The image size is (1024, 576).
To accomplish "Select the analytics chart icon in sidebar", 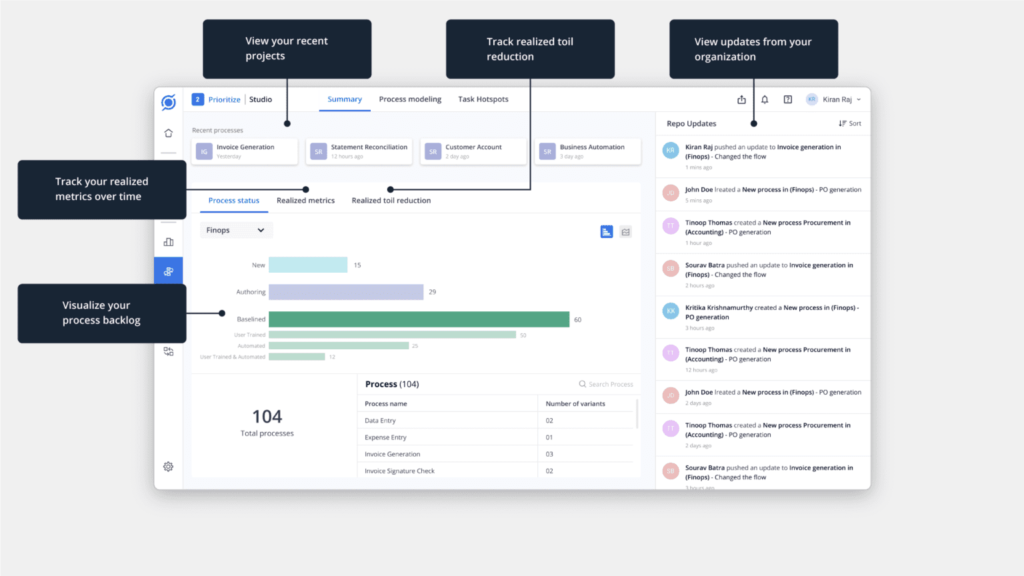I will (x=169, y=241).
